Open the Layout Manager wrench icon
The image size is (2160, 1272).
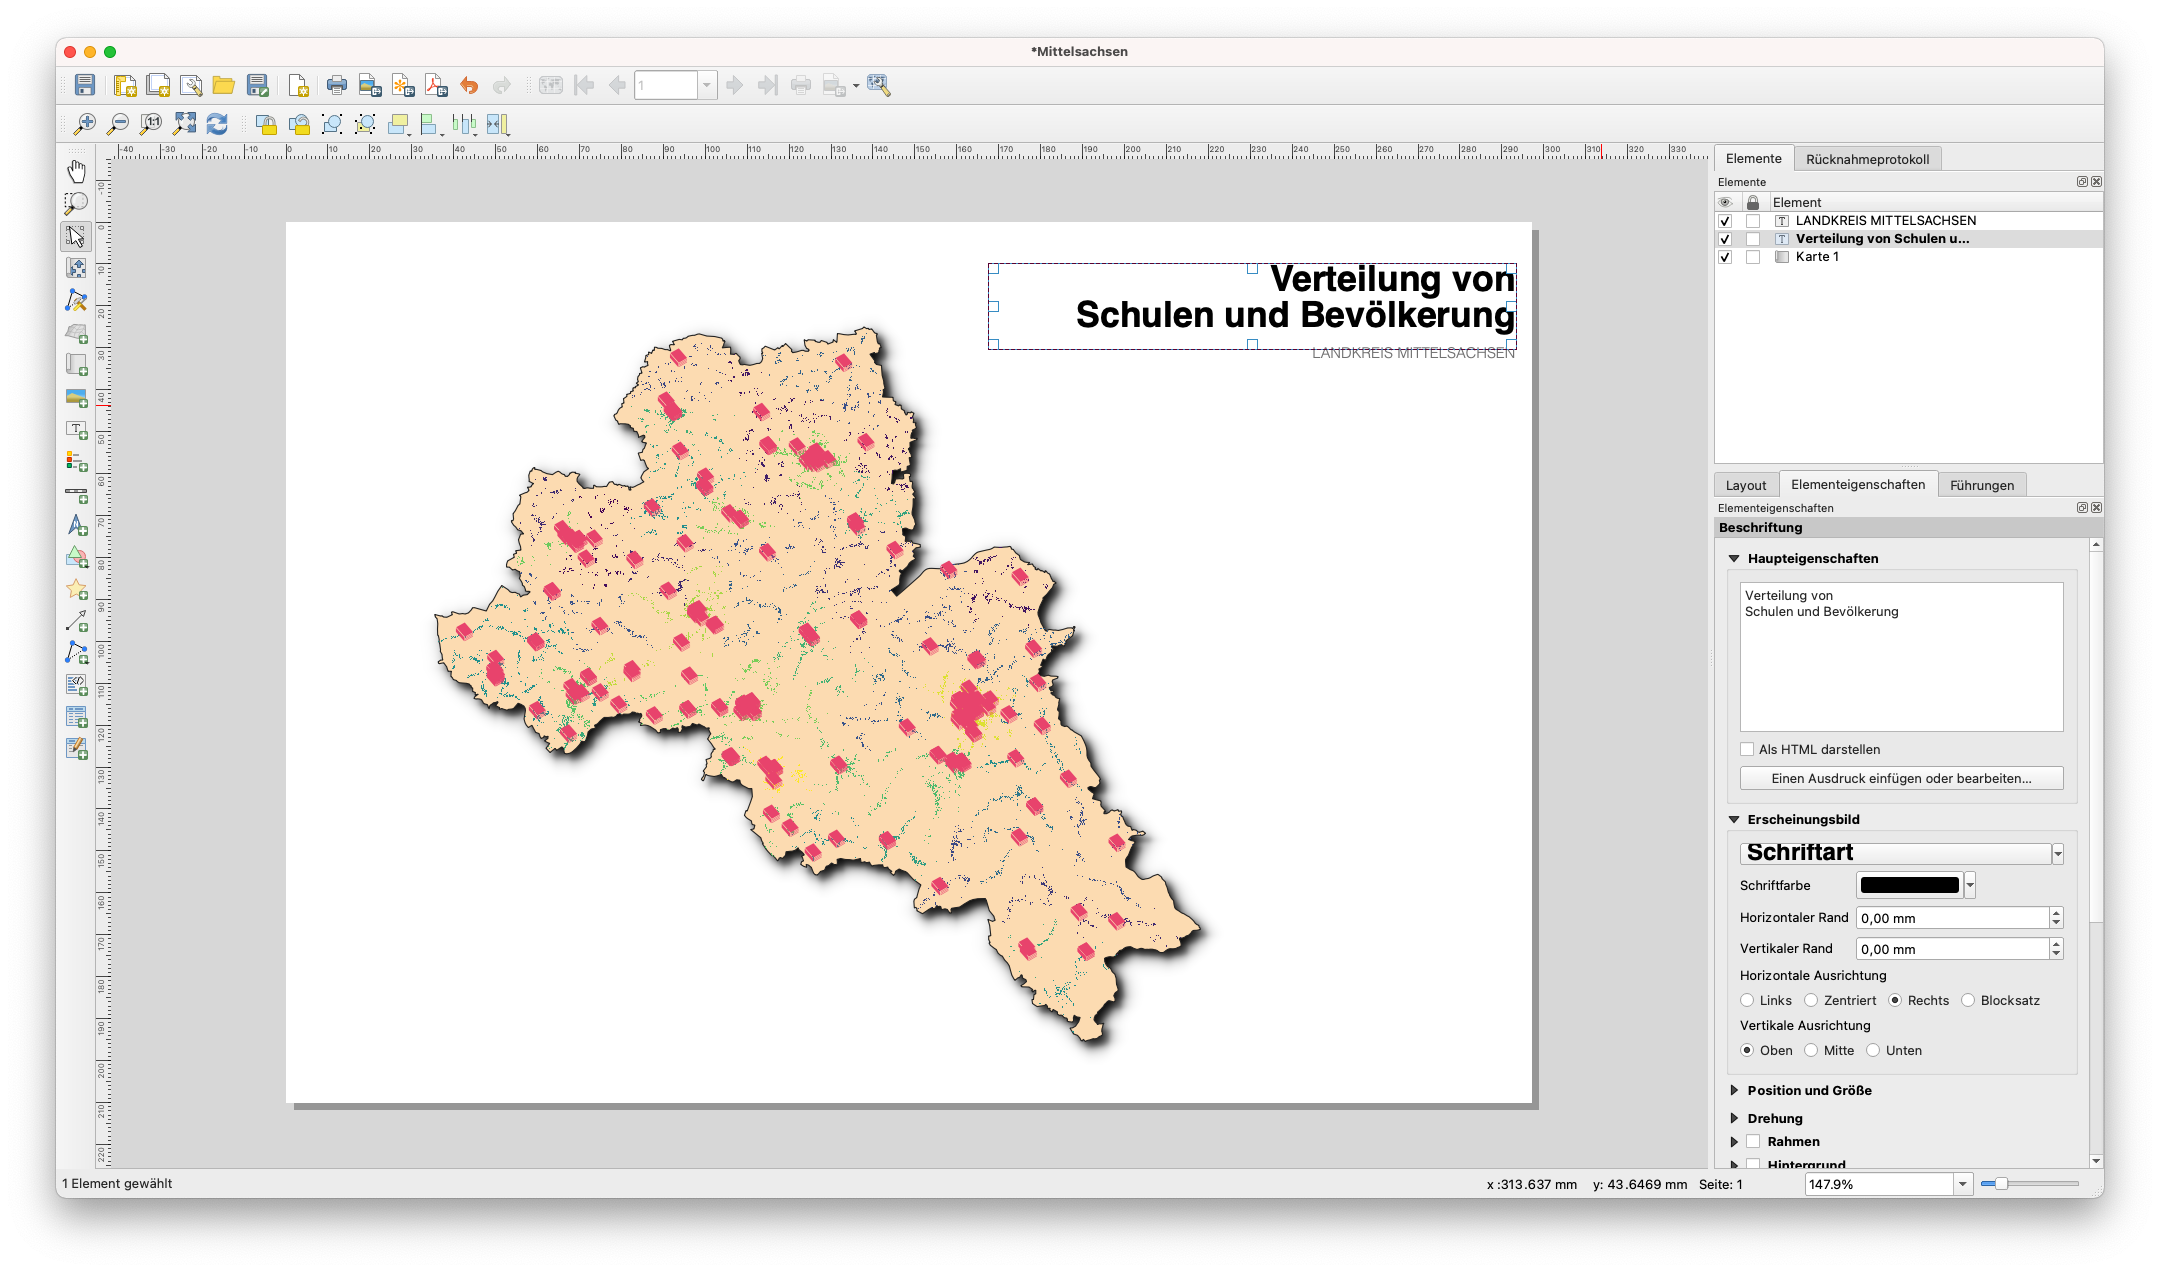(x=191, y=86)
